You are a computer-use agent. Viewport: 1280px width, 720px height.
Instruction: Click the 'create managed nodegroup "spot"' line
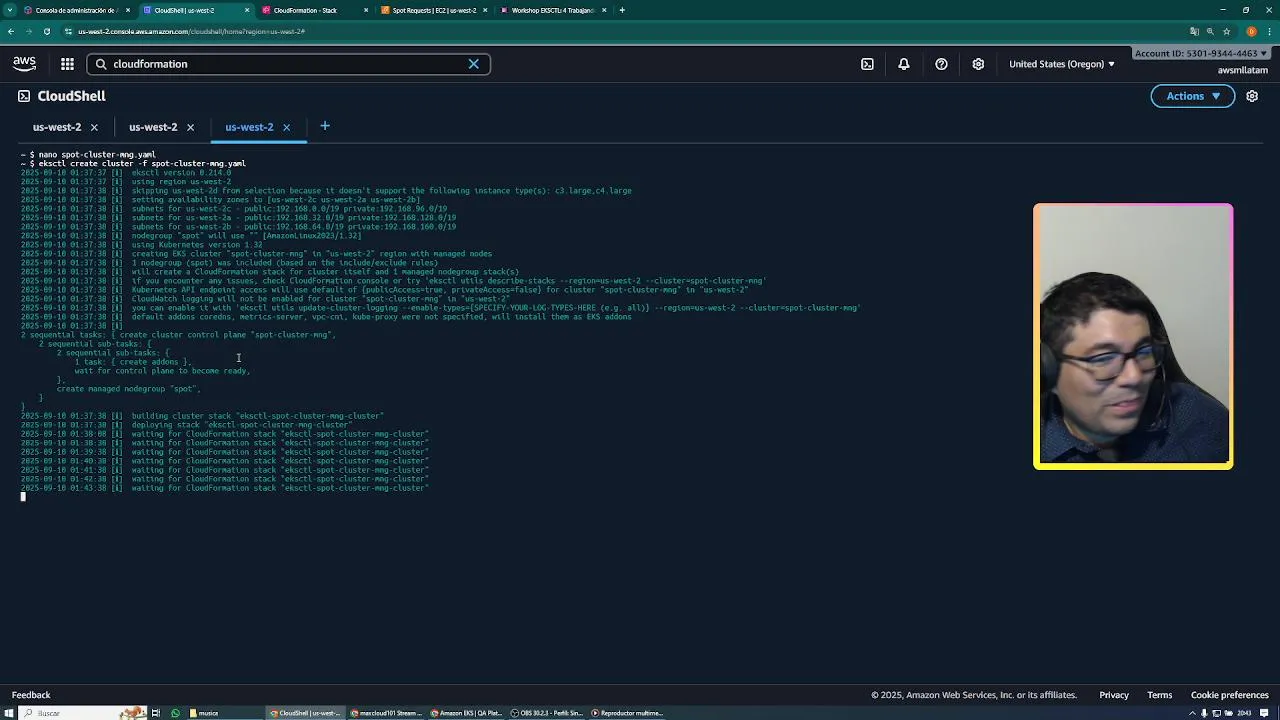tap(128, 389)
